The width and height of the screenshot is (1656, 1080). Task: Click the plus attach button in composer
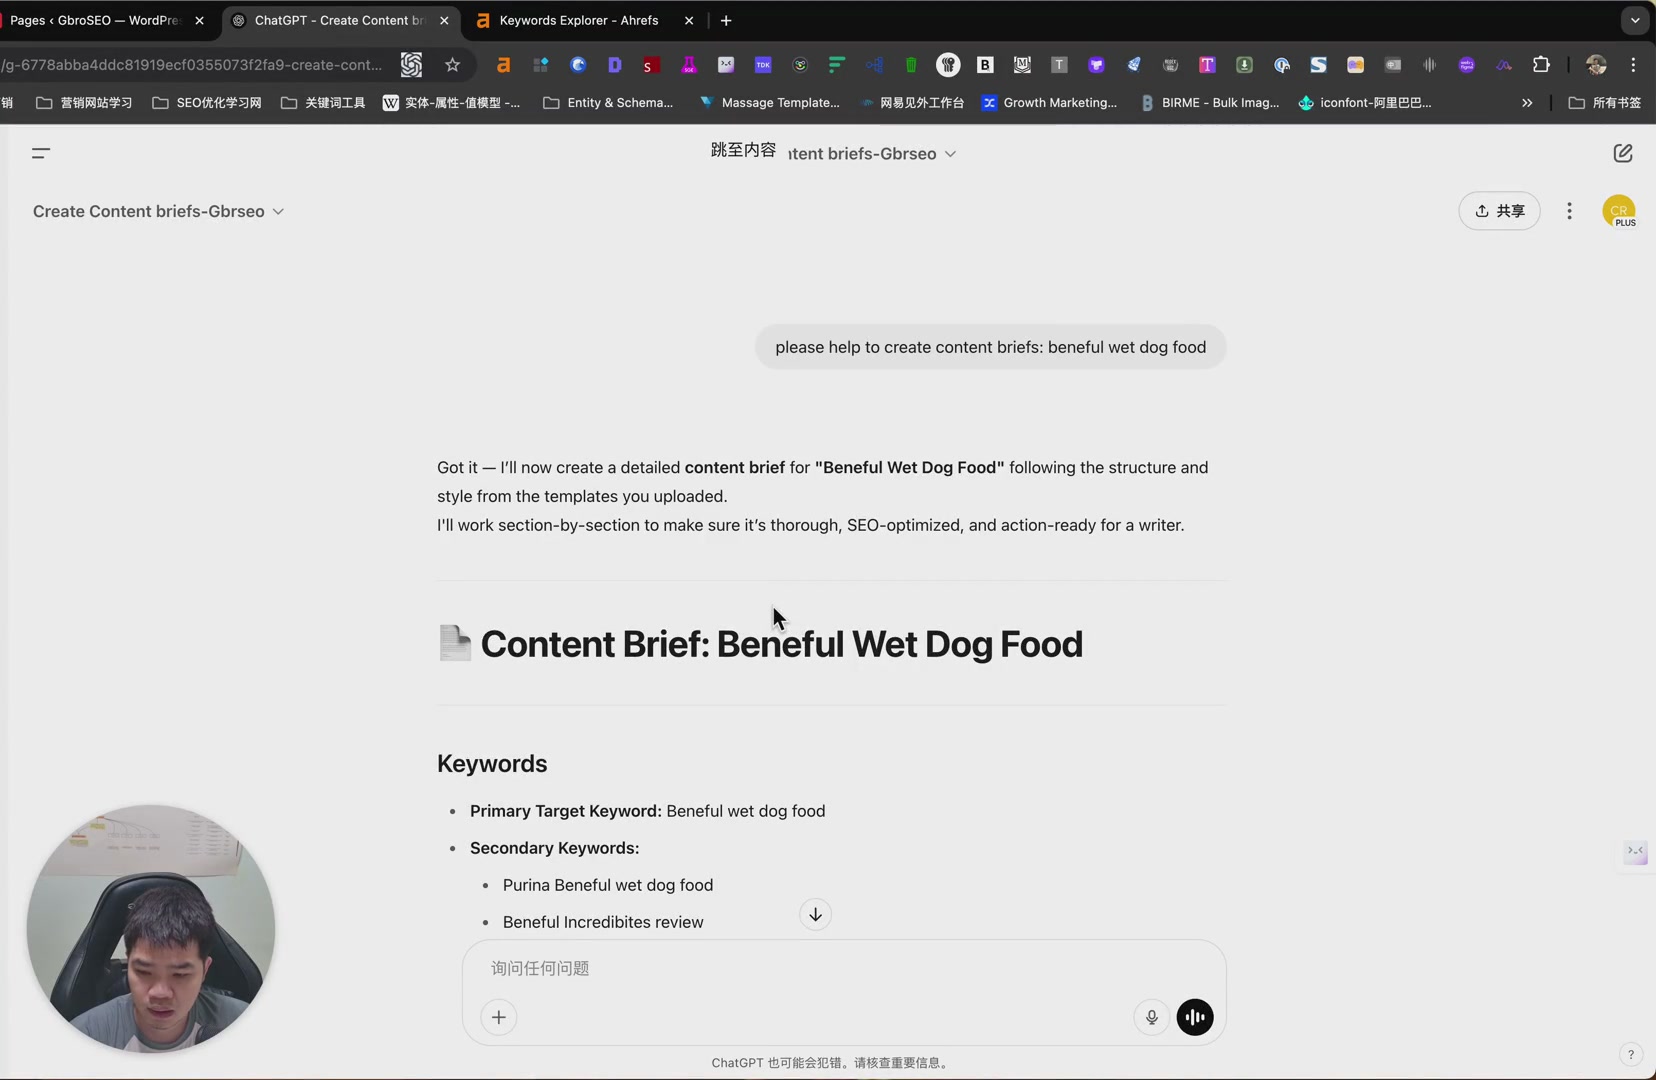point(499,1017)
